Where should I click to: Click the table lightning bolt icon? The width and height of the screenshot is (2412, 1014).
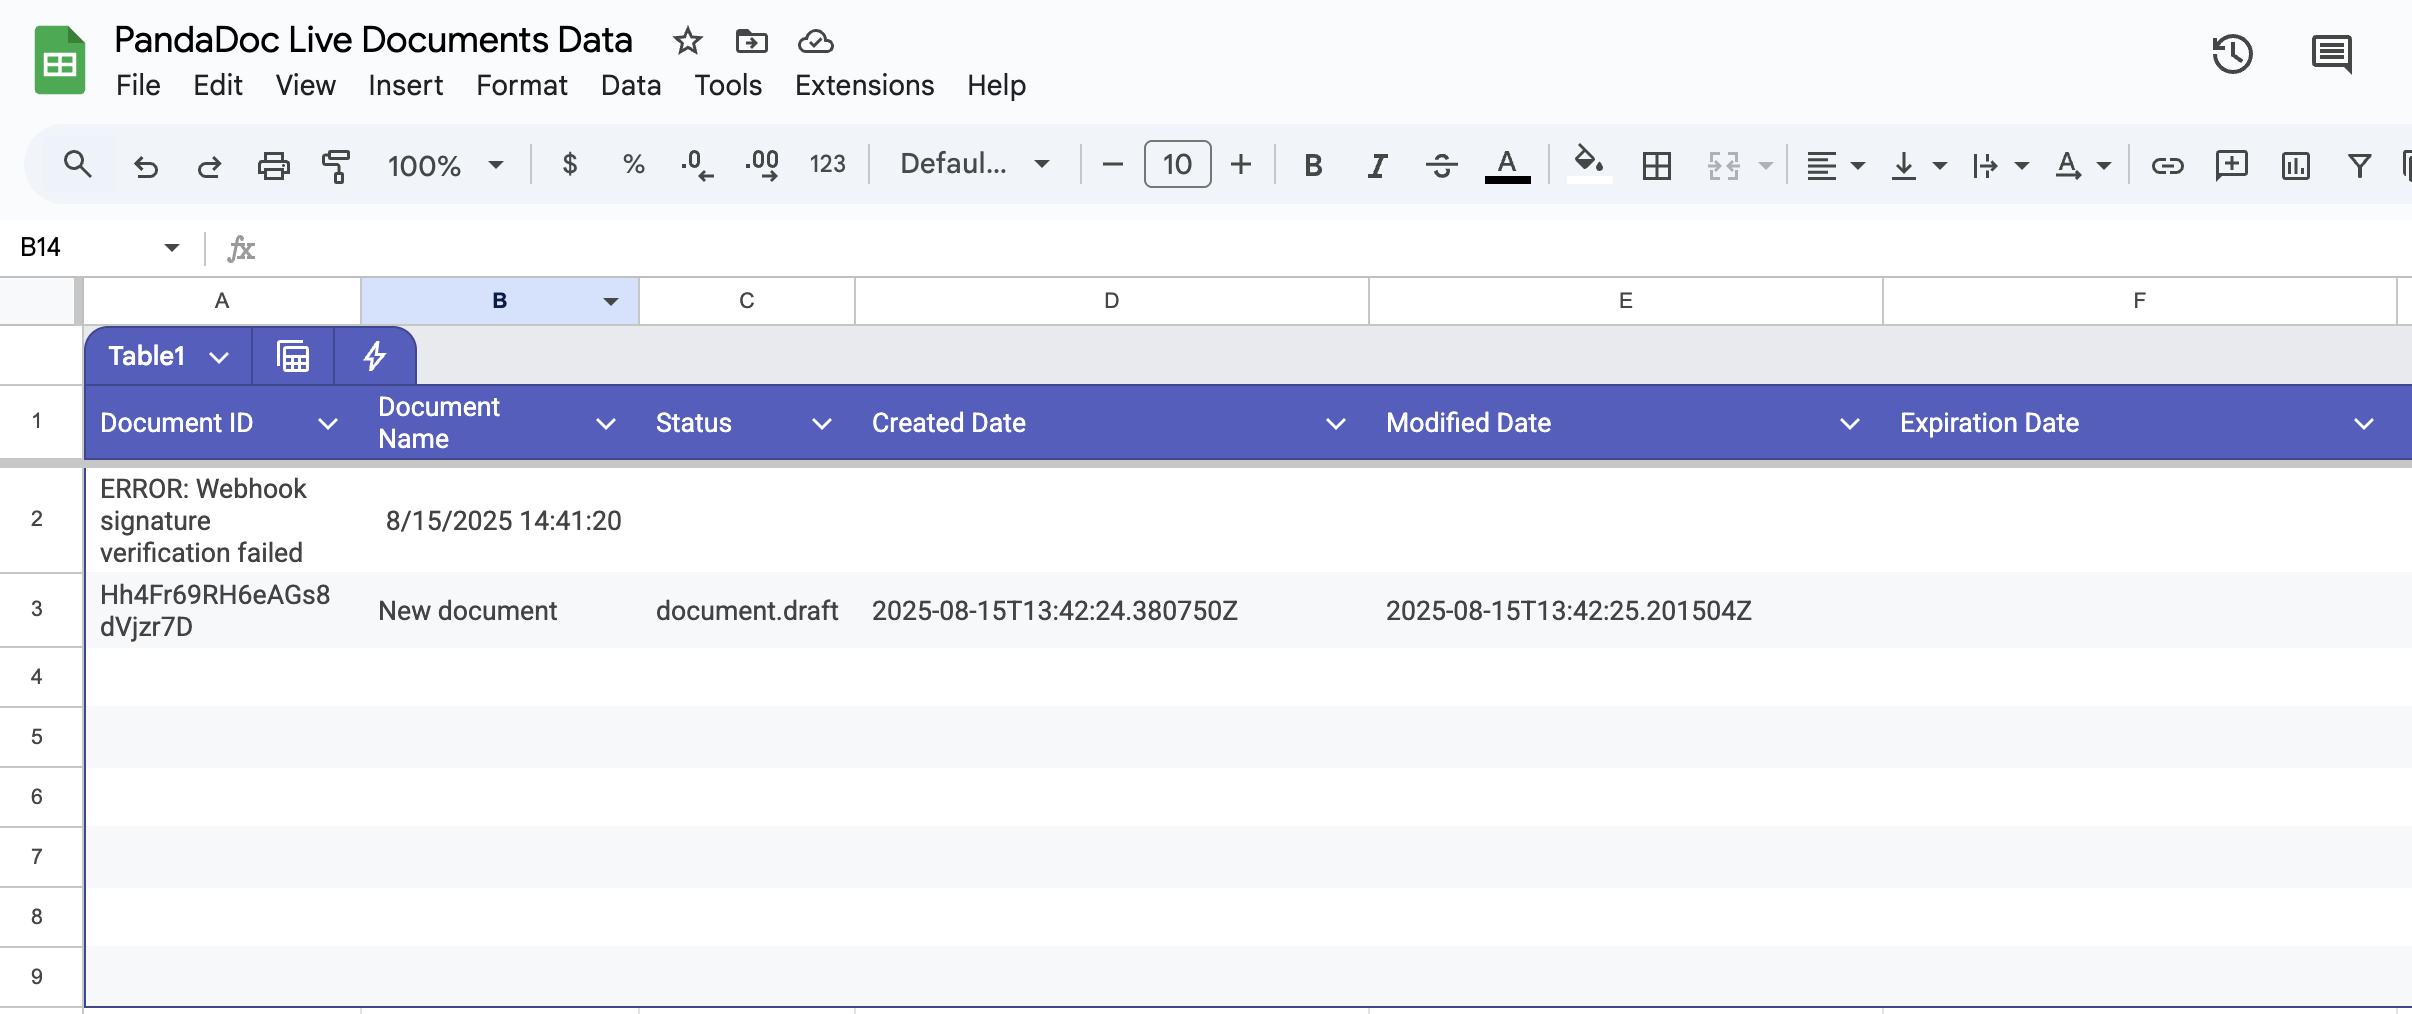[x=374, y=356]
